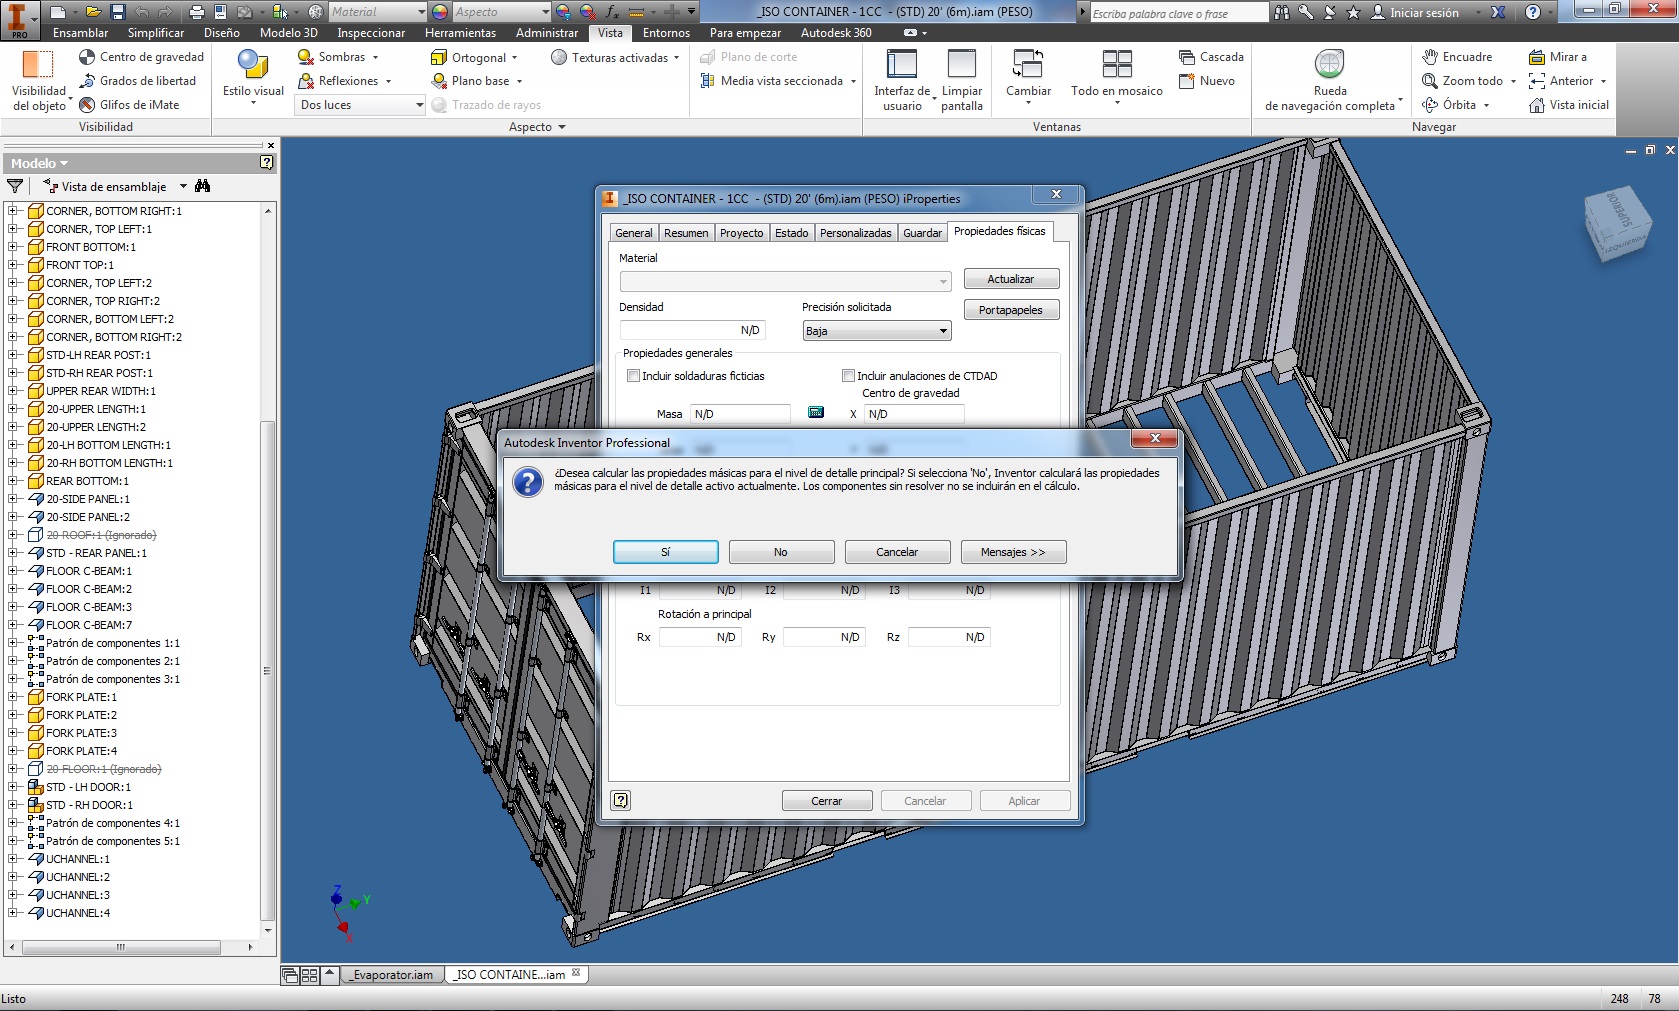The image size is (1679, 1011).
Task: Expand the STD - LH DOOR:1 tree node
Action: 13,787
